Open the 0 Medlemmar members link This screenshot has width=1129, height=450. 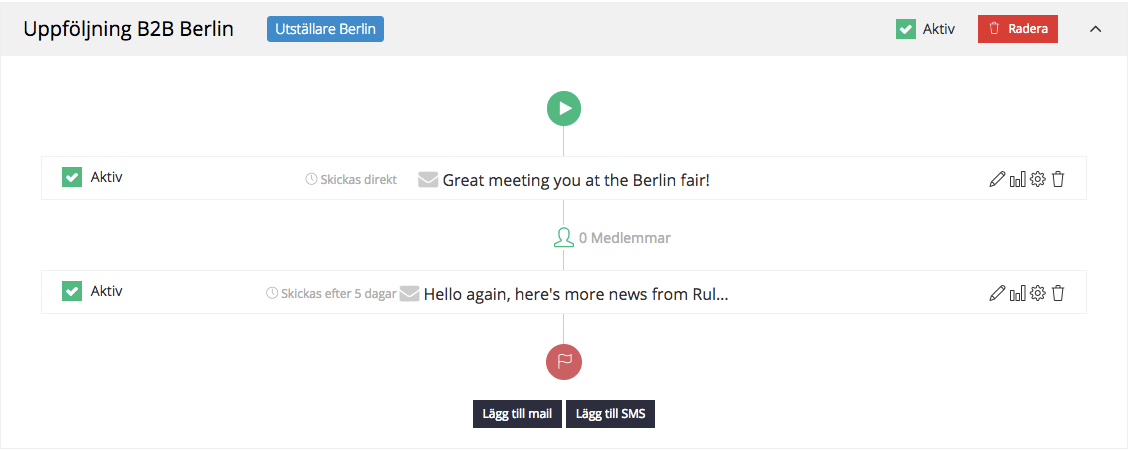pos(612,238)
